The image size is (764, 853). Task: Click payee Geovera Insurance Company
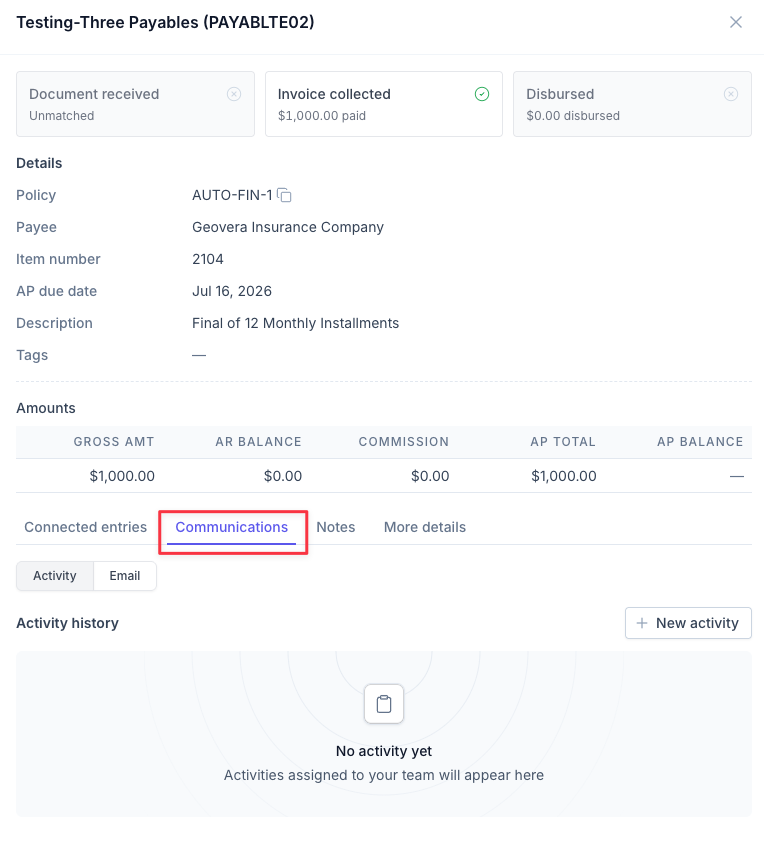tap(288, 227)
